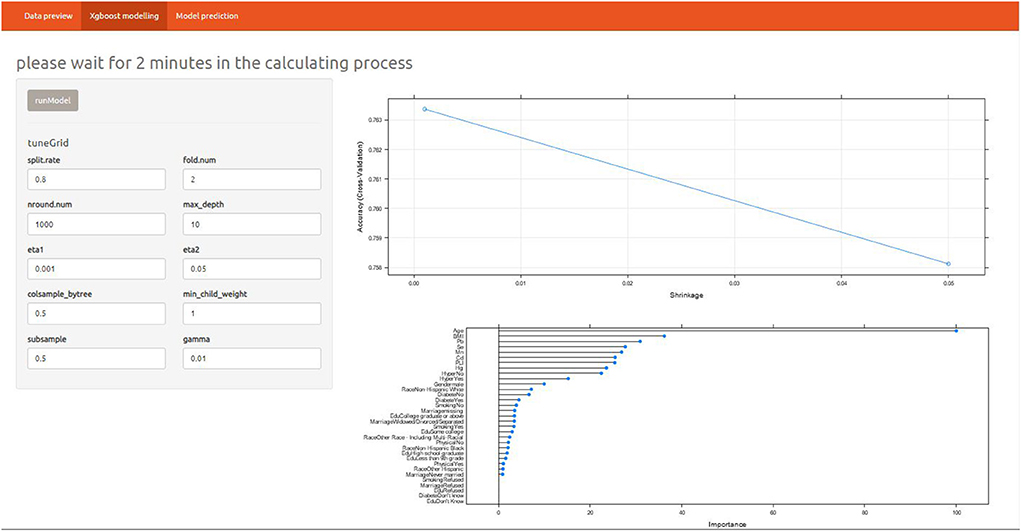Screen dimensions: 1021x531
Task: Click the Importance axis label
Action: [x=727, y=524]
